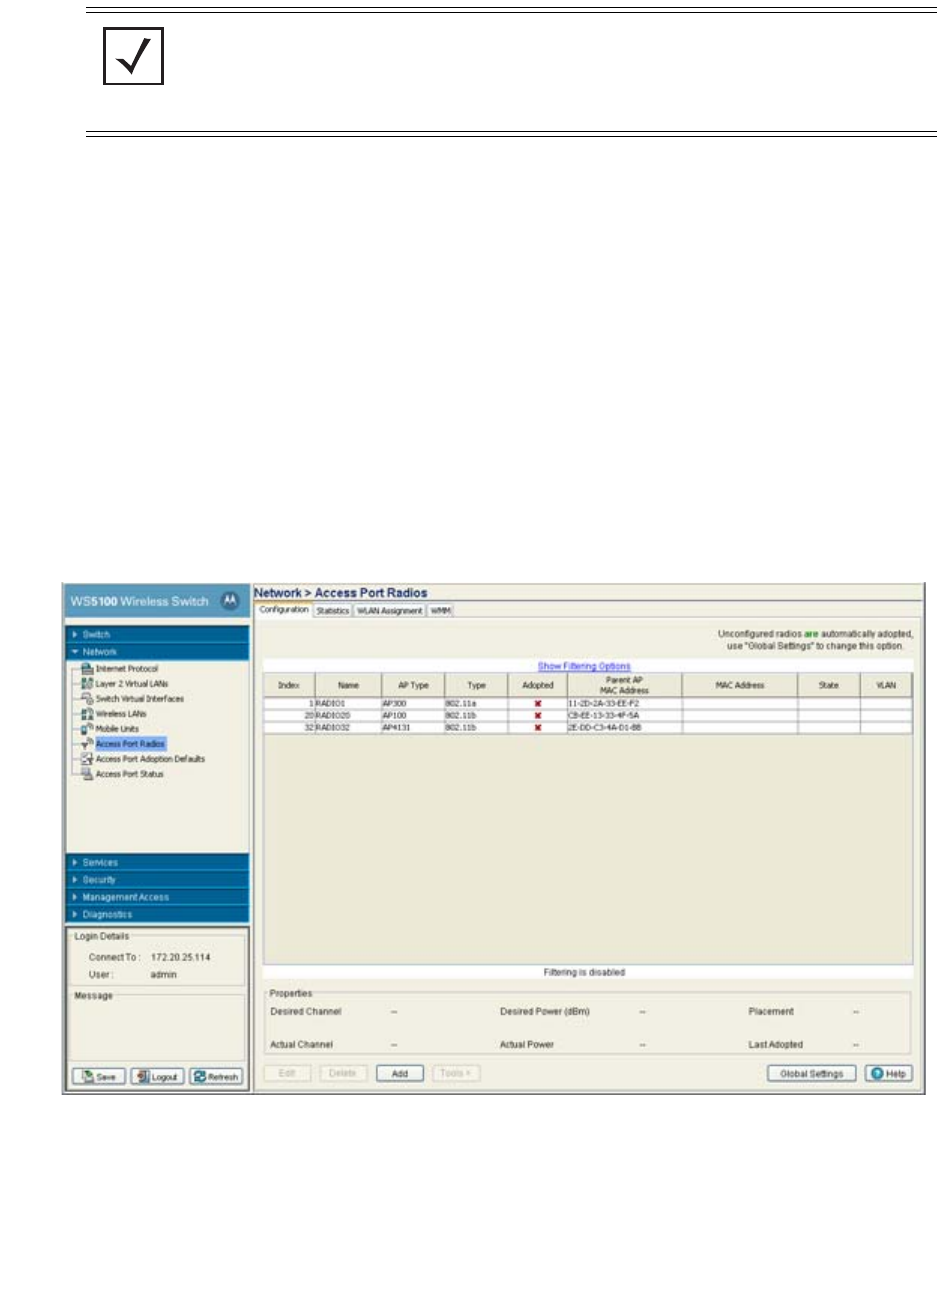Click the Refresh button
Screen dimensions: 937x1296
click(x=216, y=1077)
